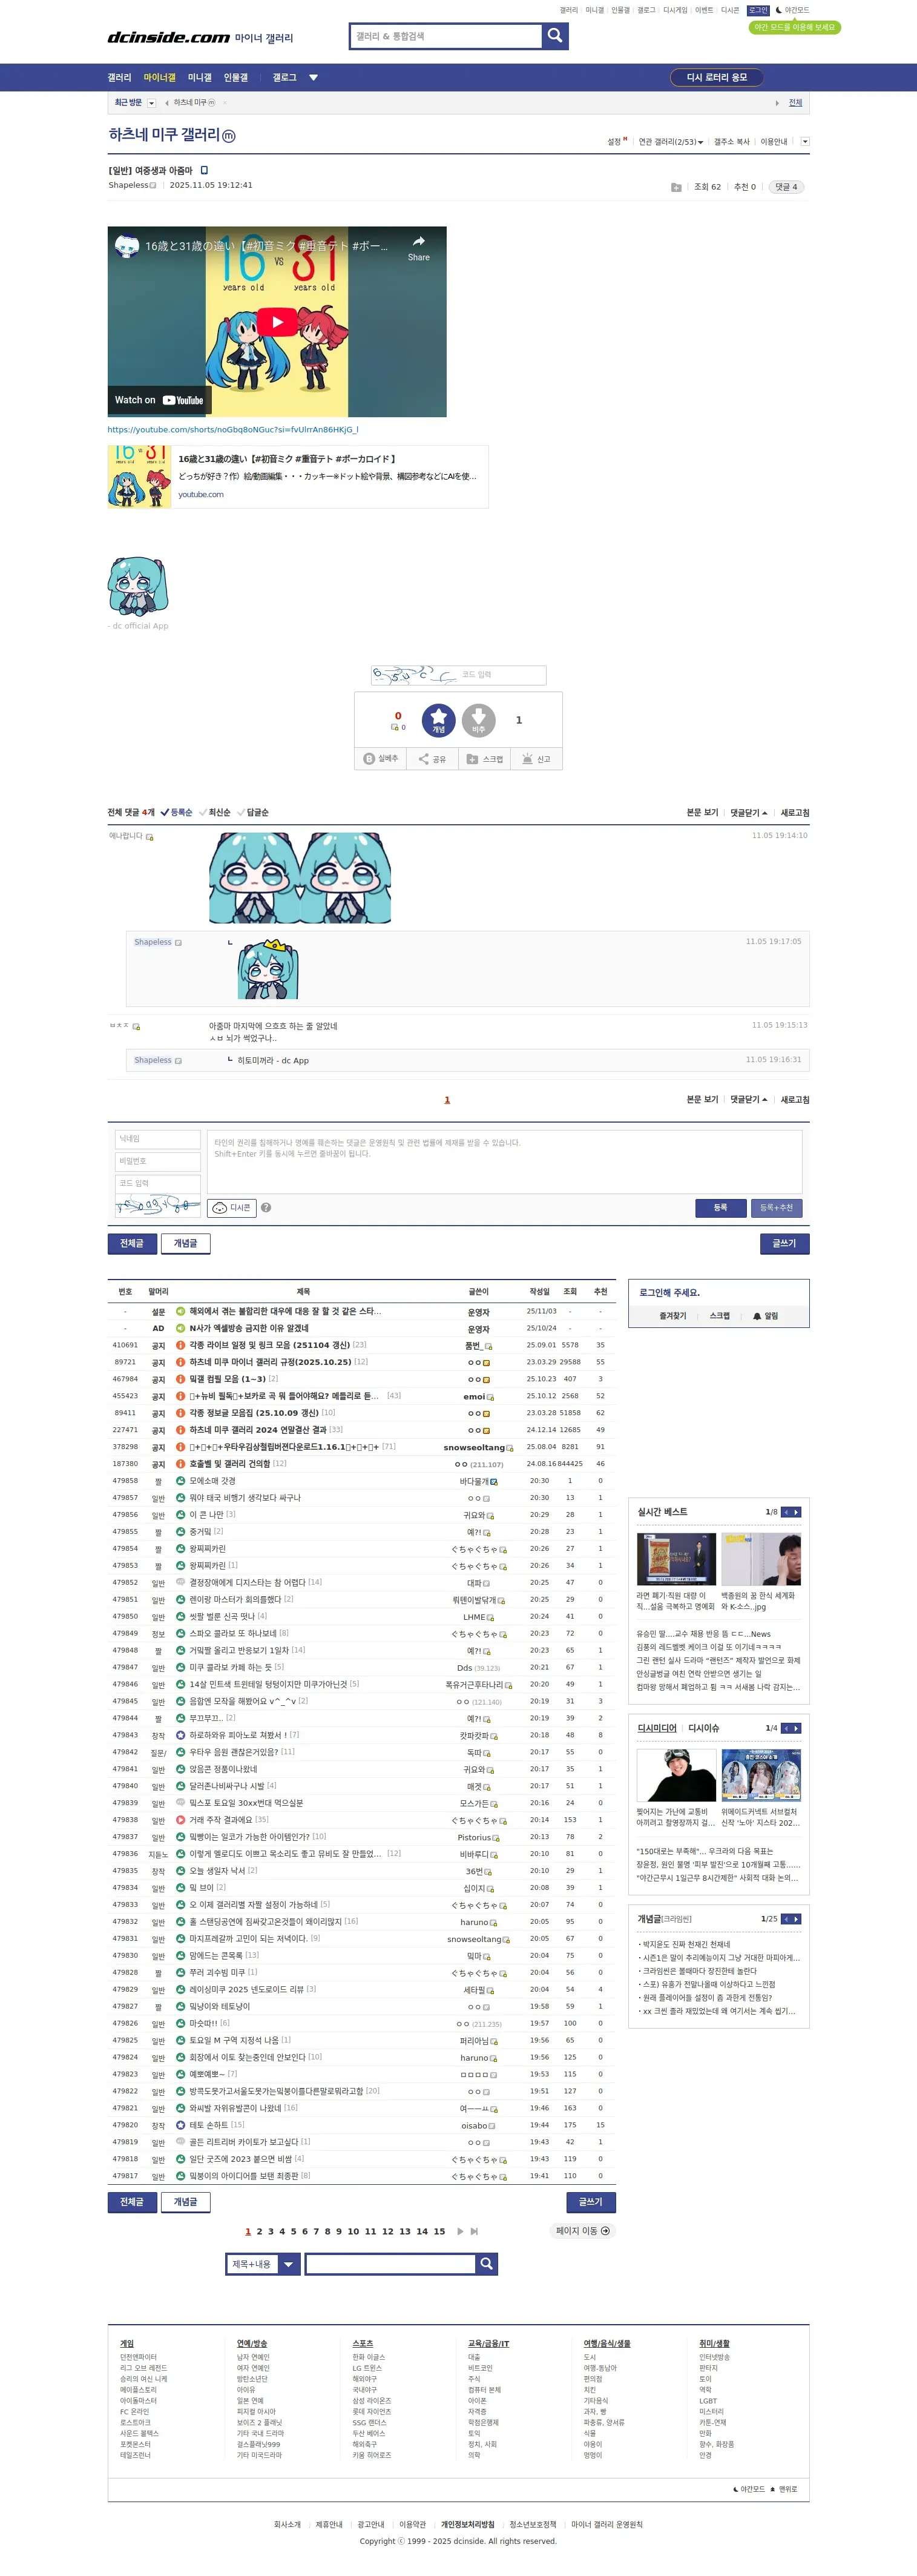
Task: Open the 마이너갤 tab in the navigation bar
Action: [x=159, y=77]
